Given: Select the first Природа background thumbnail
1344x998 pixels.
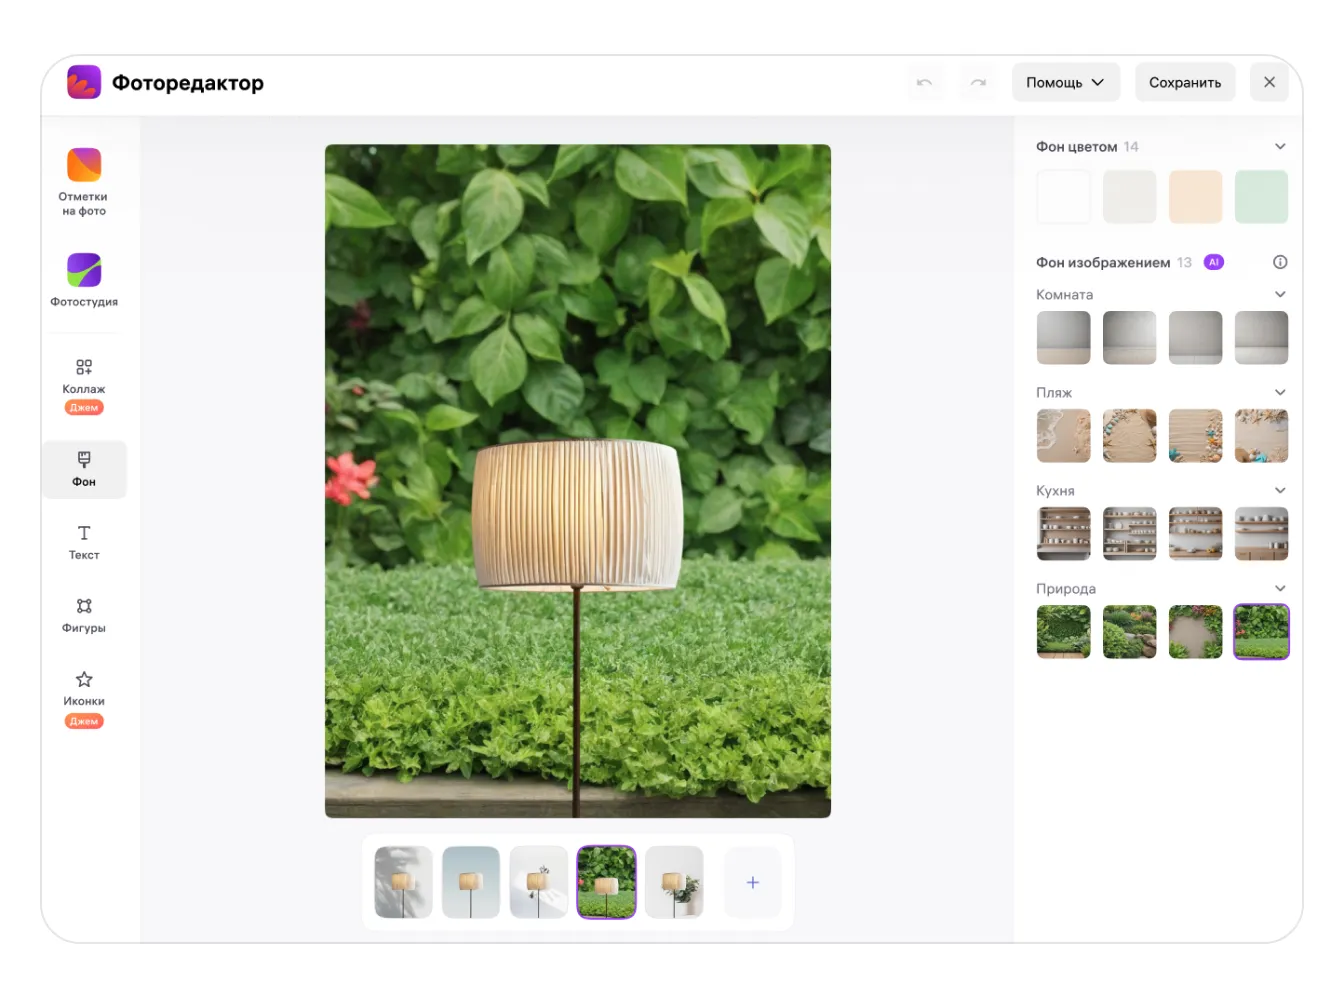Looking at the screenshot, I should click(x=1063, y=632).
